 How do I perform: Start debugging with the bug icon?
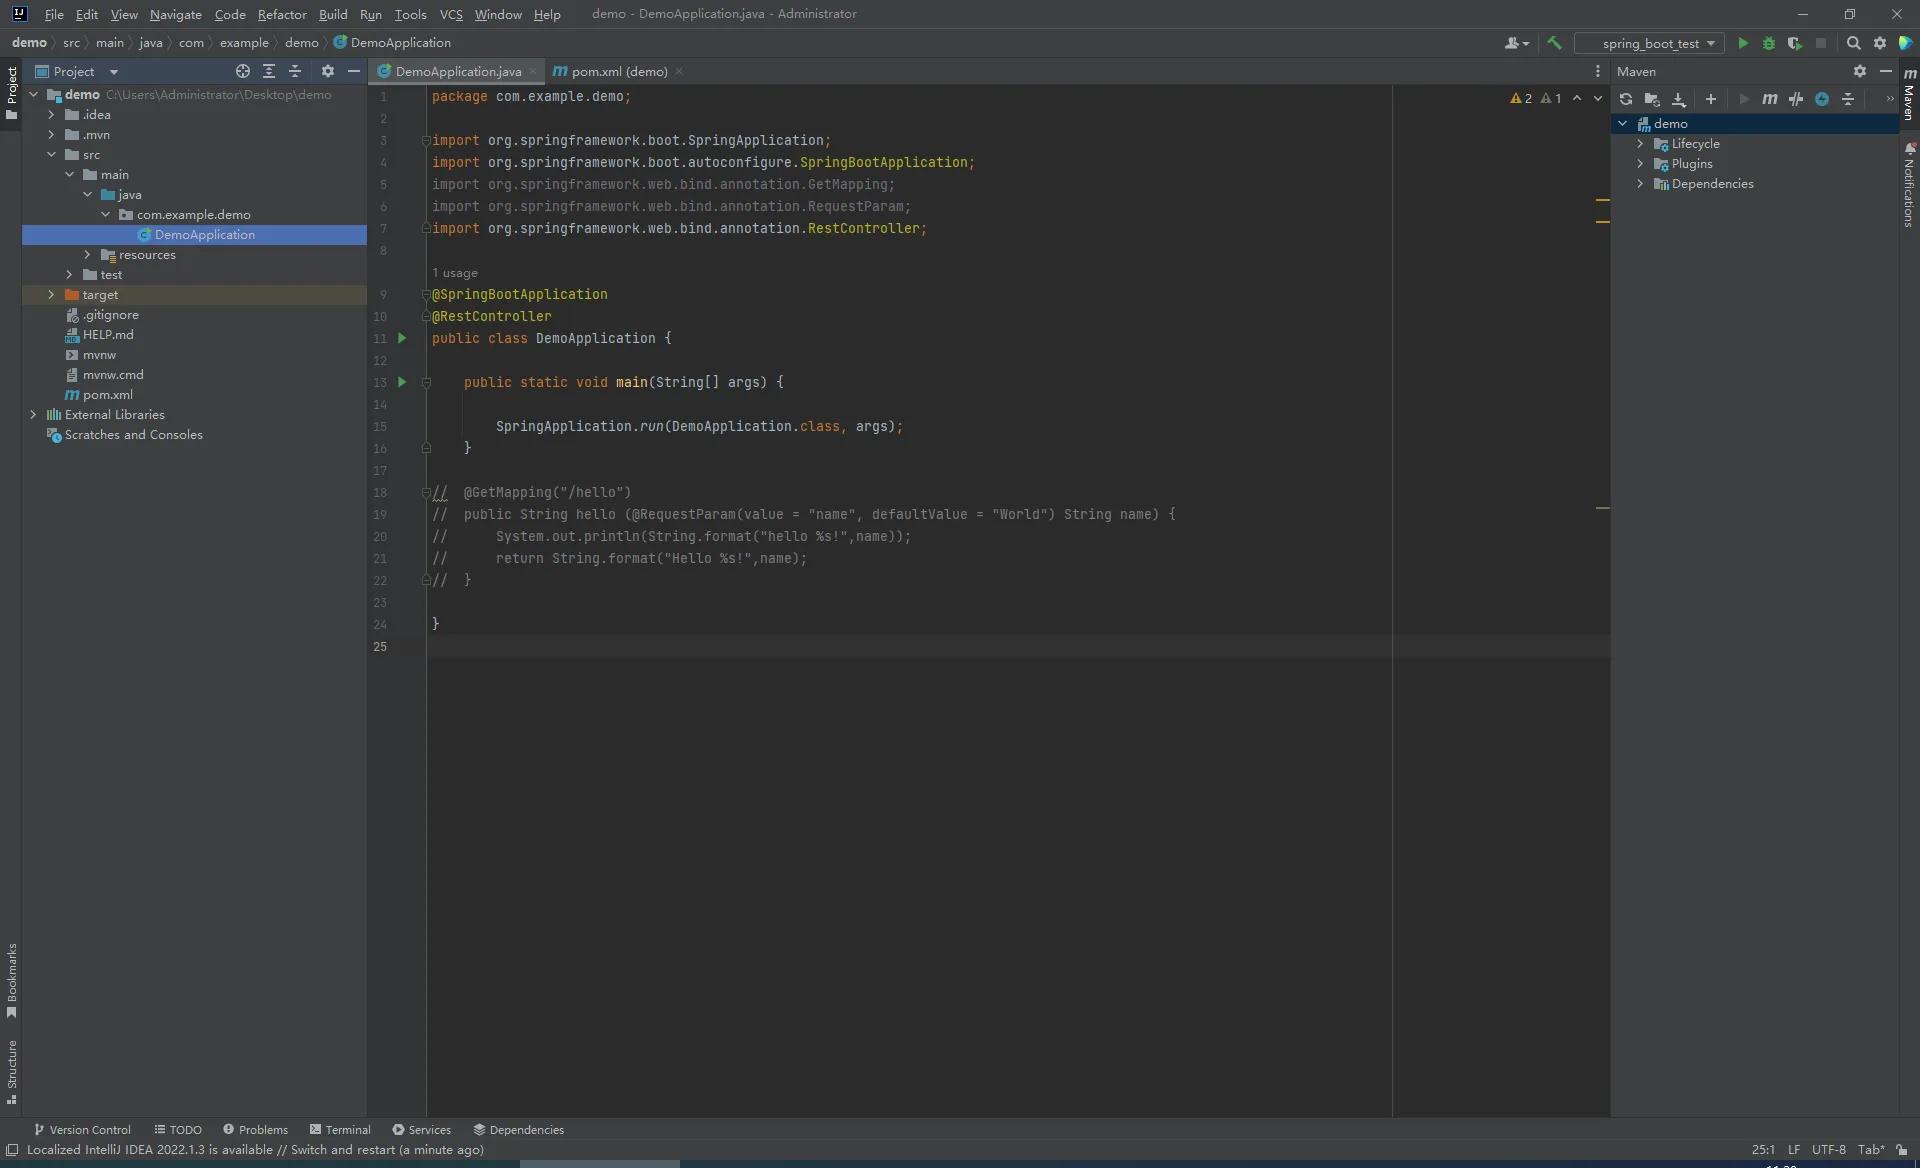[1768, 43]
